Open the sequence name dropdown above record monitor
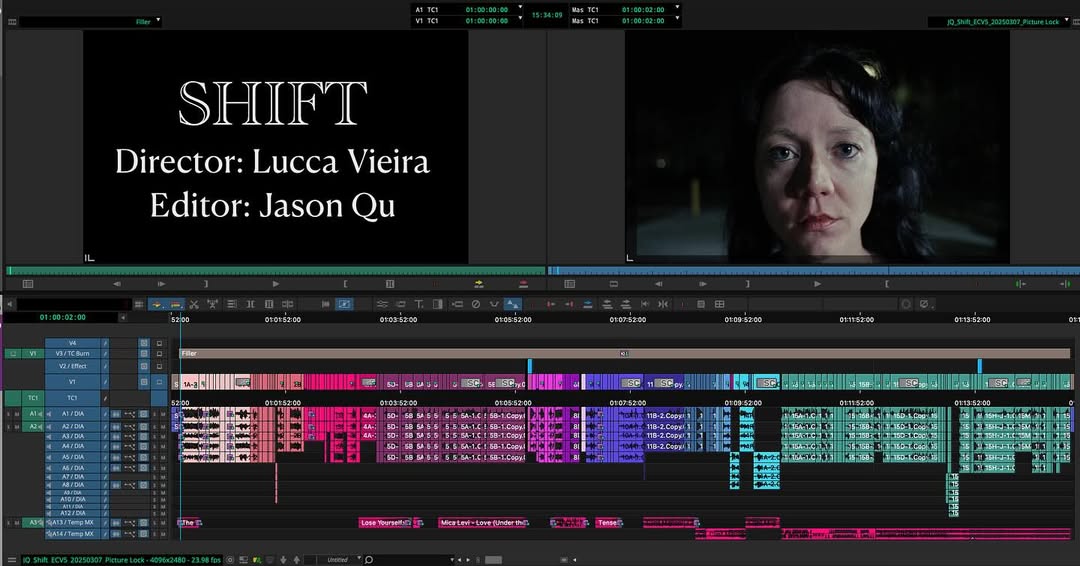This screenshot has width=1080, height=566. tap(1066, 21)
